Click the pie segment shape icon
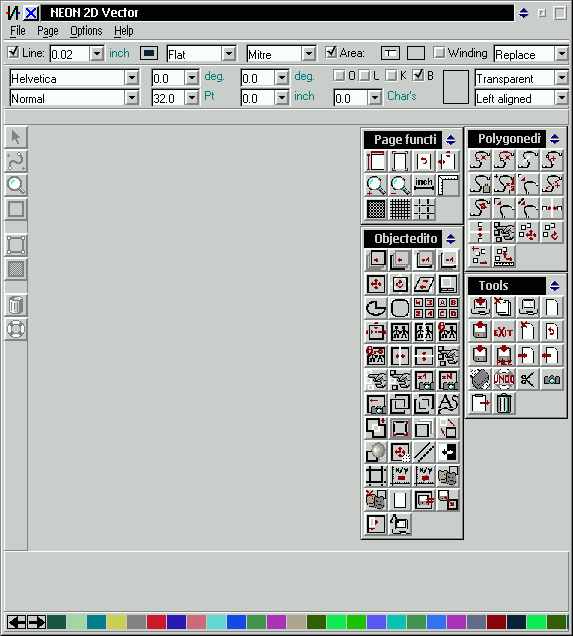The width and height of the screenshot is (573, 636). (x=376, y=308)
